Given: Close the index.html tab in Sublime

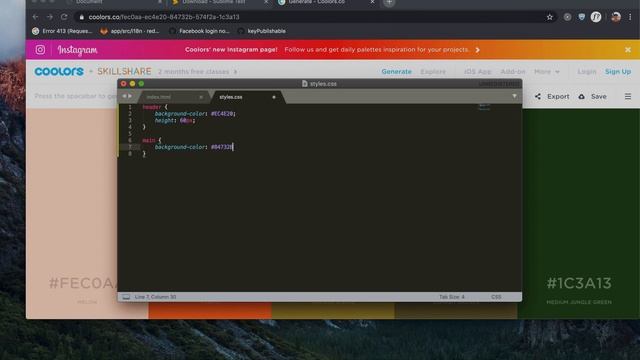Looking at the screenshot, I should point(201,97).
